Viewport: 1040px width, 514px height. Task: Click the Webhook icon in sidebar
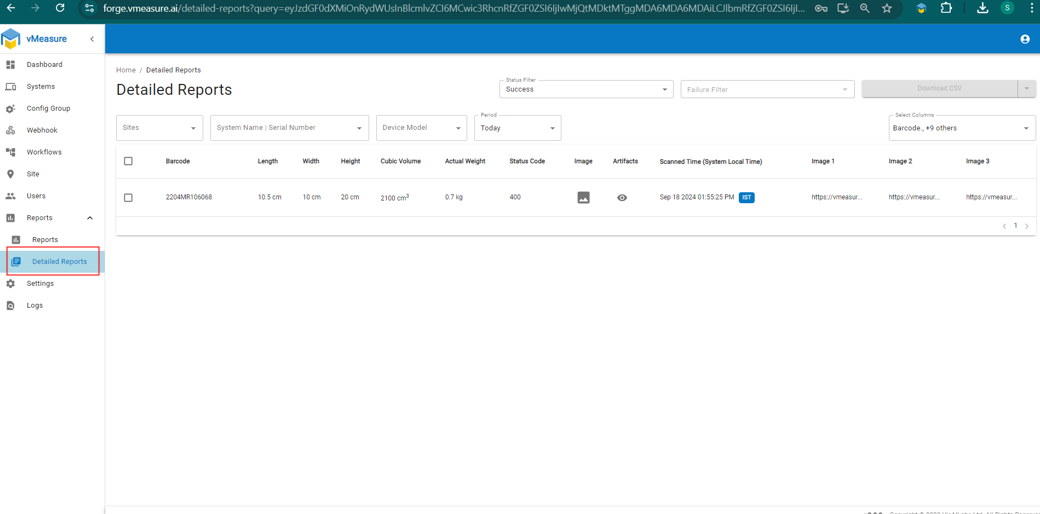[x=11, y=130]
